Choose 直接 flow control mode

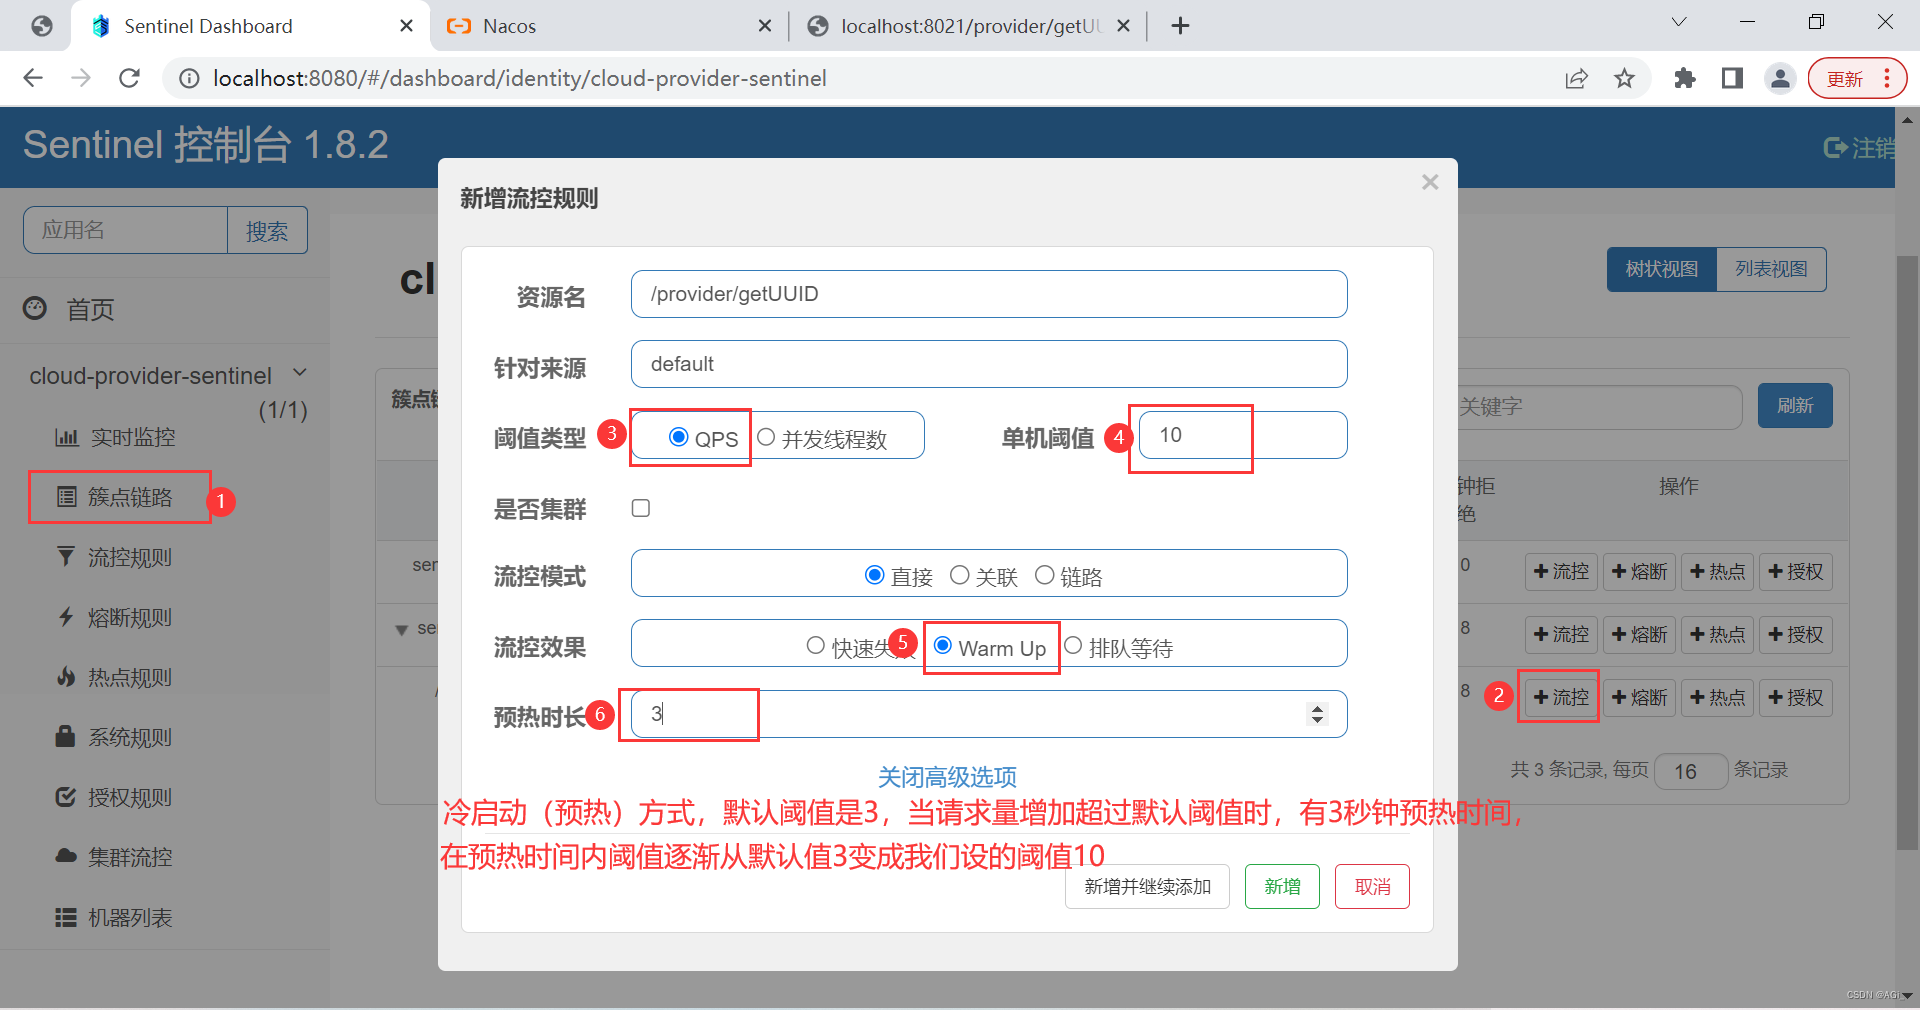874,575
